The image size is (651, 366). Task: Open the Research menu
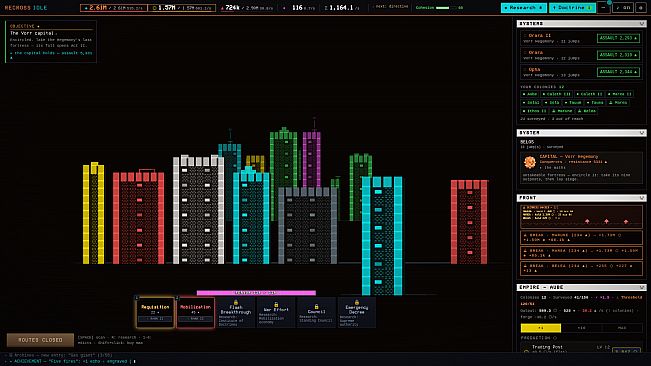524,7
